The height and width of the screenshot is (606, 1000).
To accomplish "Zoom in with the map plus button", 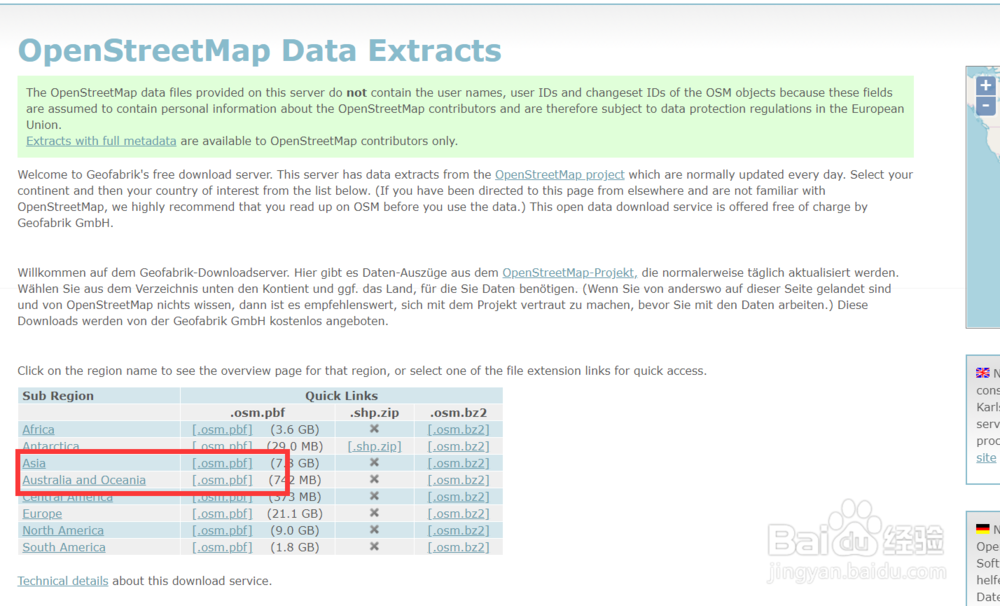I will (986, 85).
